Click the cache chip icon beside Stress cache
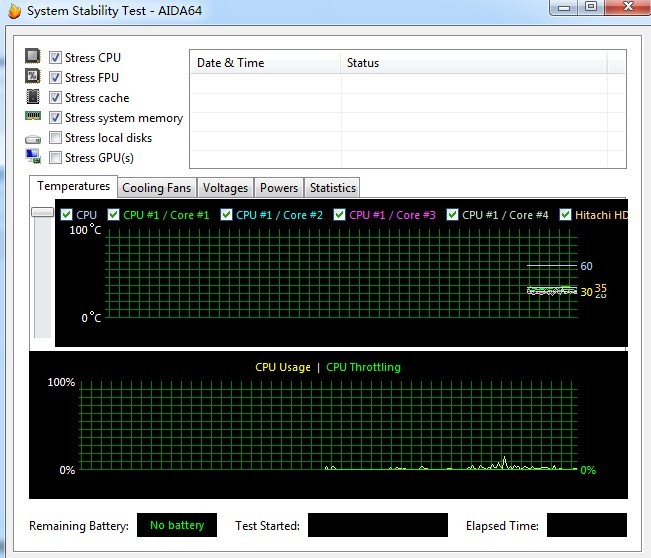The height and width of the screenshot is (558, 651). point(33,96)
